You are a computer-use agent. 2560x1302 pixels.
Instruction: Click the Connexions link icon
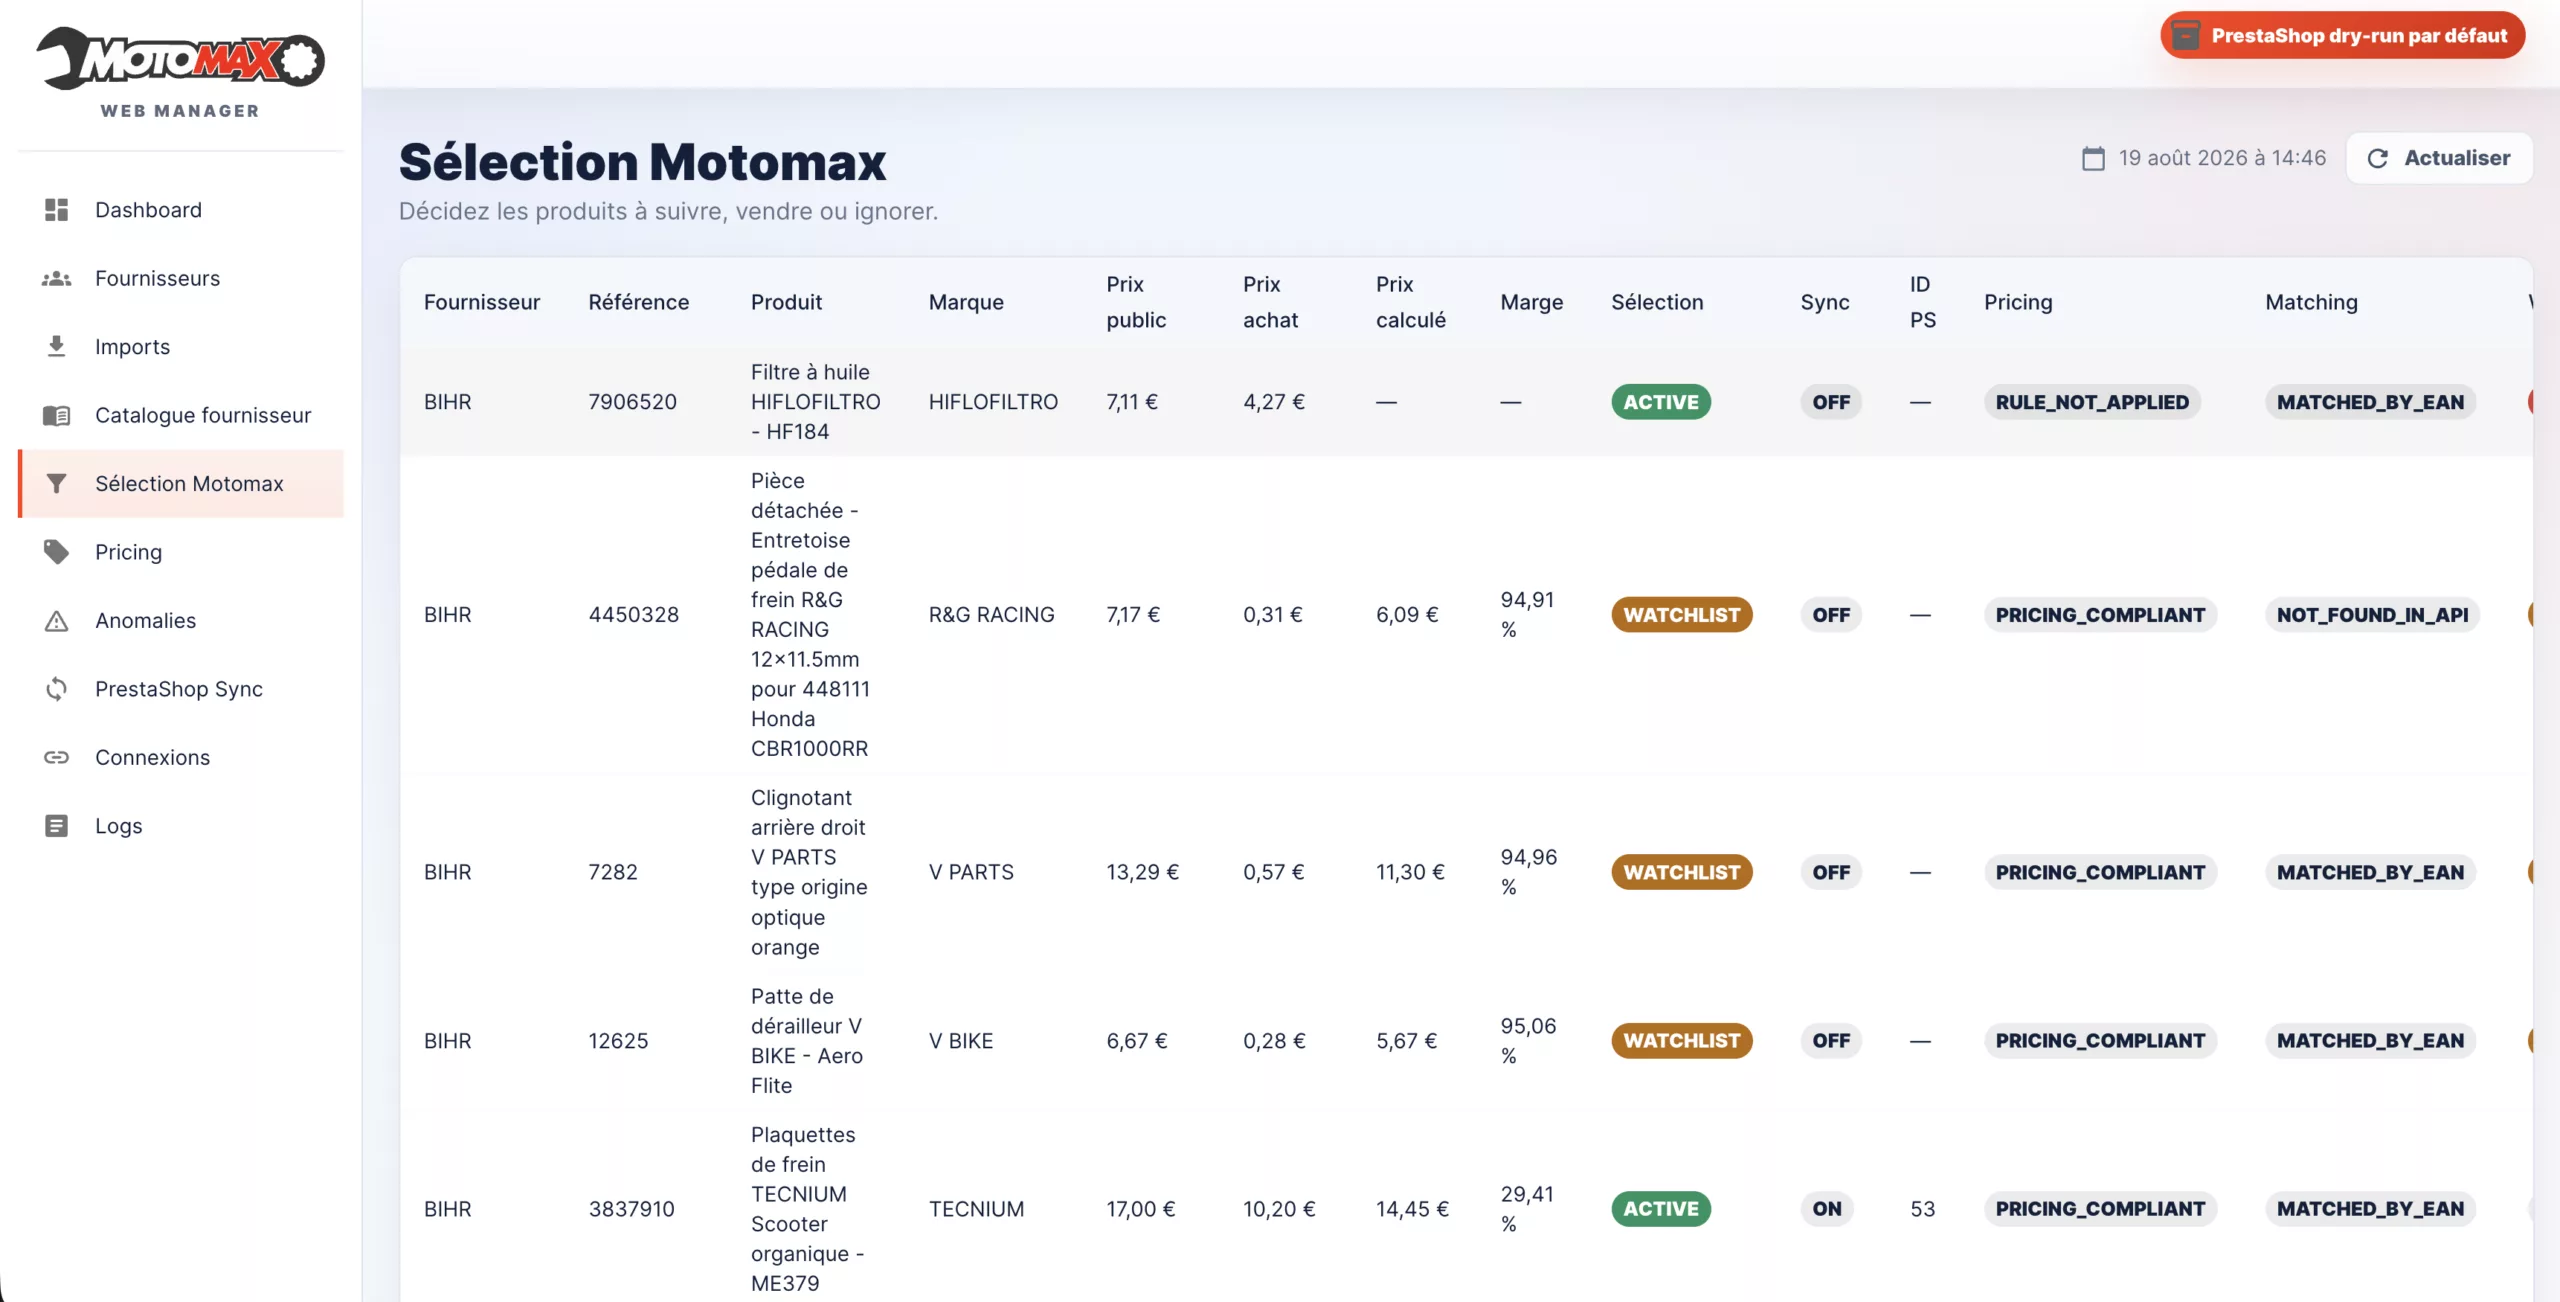click(x=57, y=758)
